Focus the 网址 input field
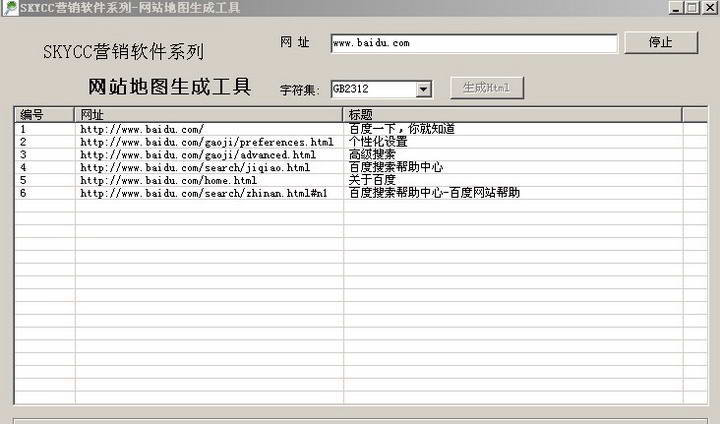 (x=474, y=43)
